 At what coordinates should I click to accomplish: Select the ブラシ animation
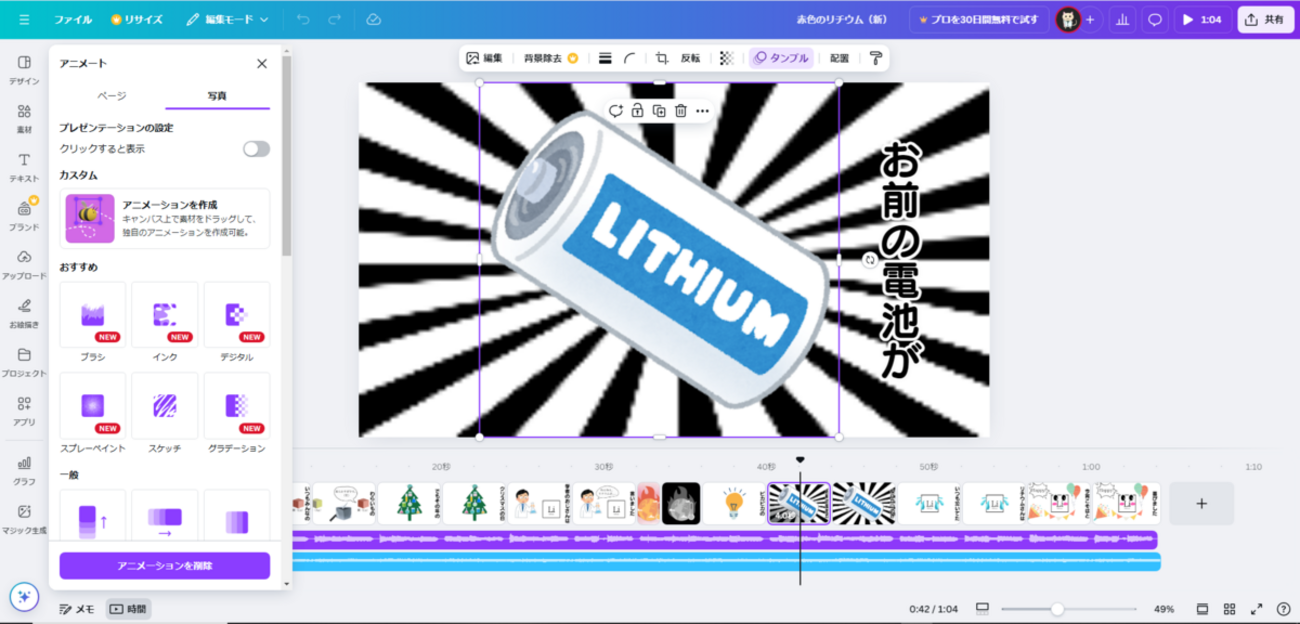click(93, 322)
